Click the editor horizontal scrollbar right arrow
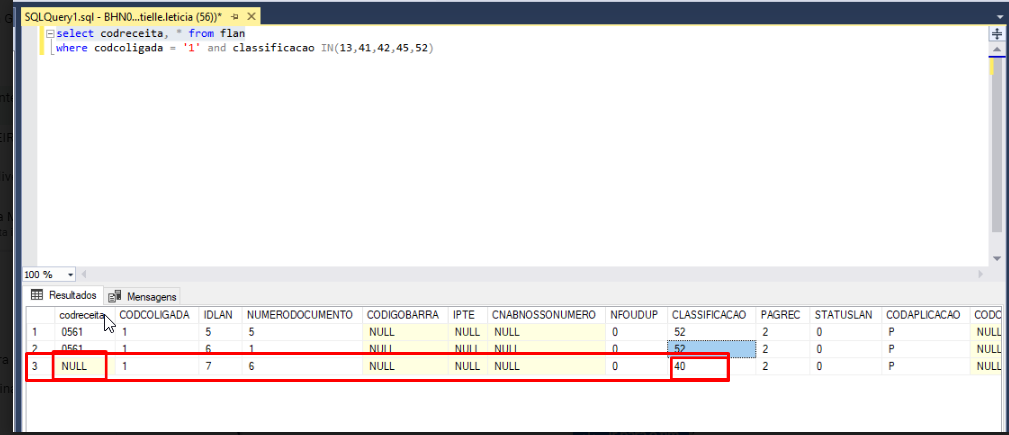This screenshot has height=435, width=1009. [x=981, y=275]
